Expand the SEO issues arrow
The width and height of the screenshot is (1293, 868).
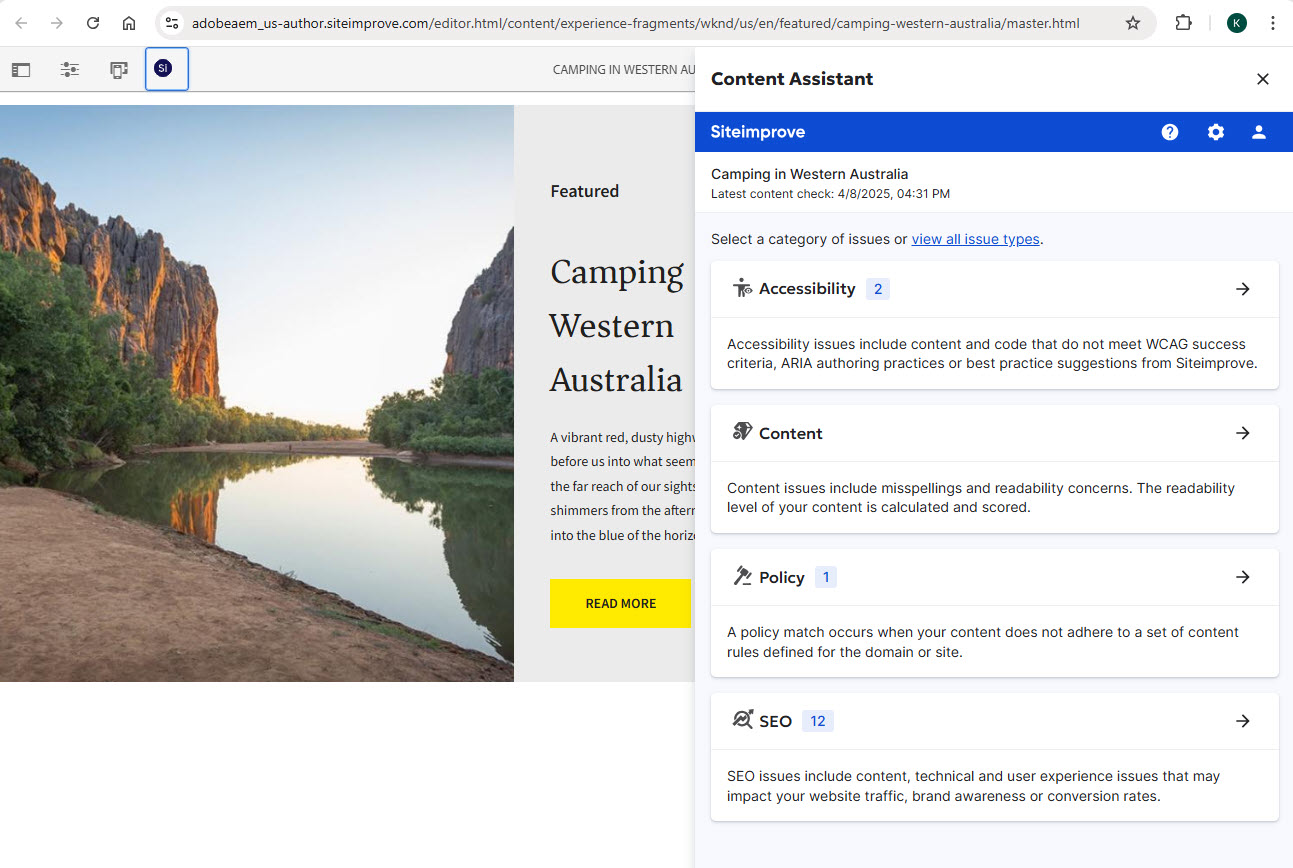pos(1243,720)
